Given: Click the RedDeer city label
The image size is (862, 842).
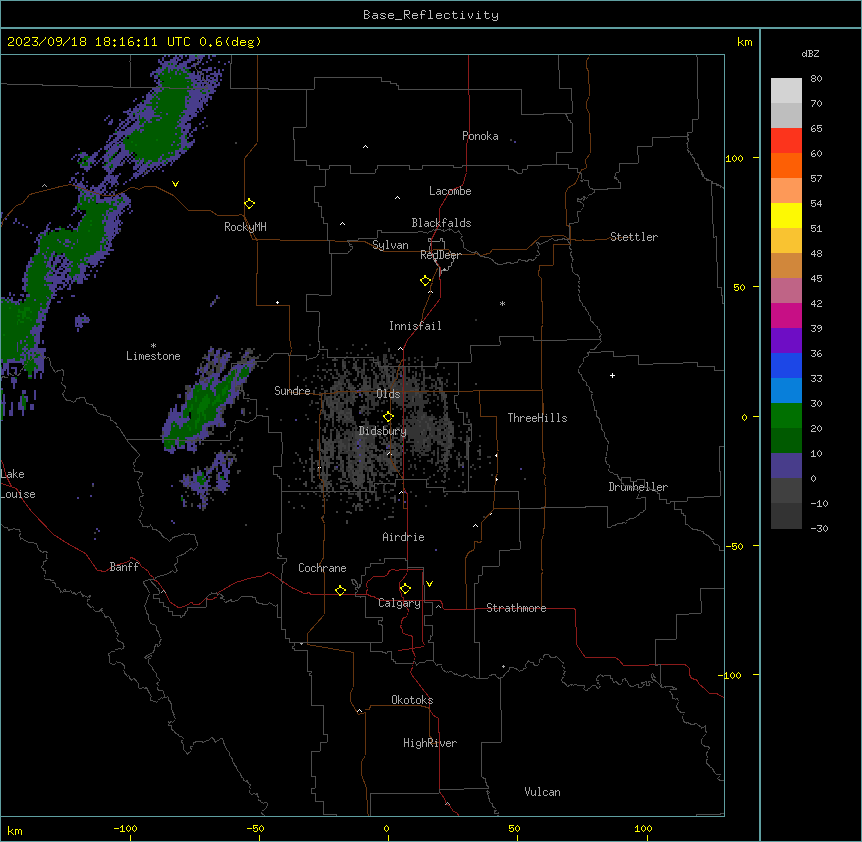Looking at the screenshot, I should 440,255.
